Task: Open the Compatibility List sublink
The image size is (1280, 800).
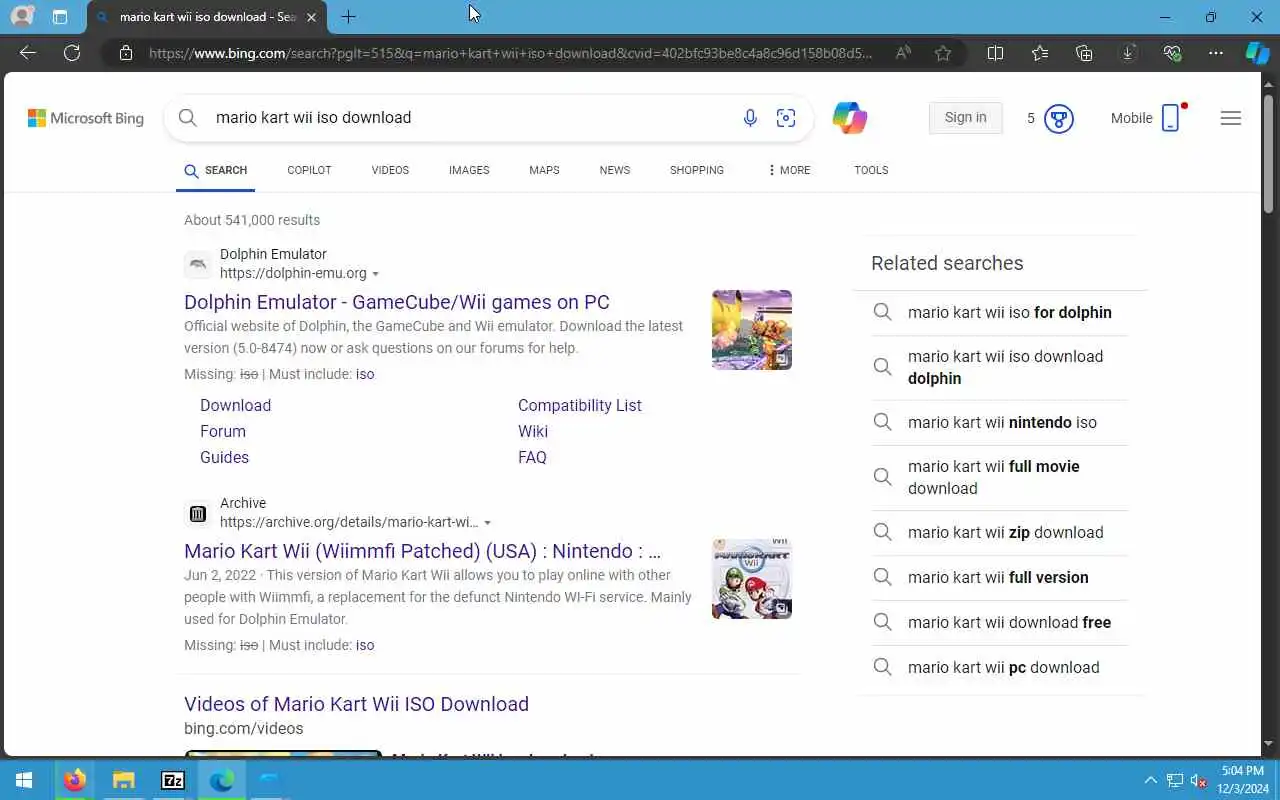Action: pos(580,405)
